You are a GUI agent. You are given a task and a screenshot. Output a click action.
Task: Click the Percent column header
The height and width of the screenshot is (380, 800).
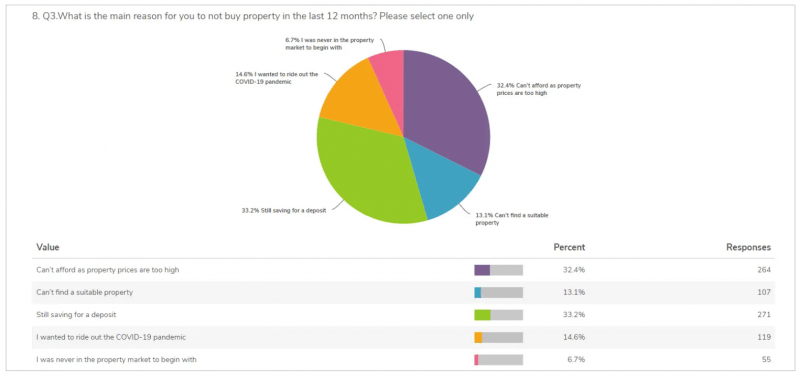(569, 247)
